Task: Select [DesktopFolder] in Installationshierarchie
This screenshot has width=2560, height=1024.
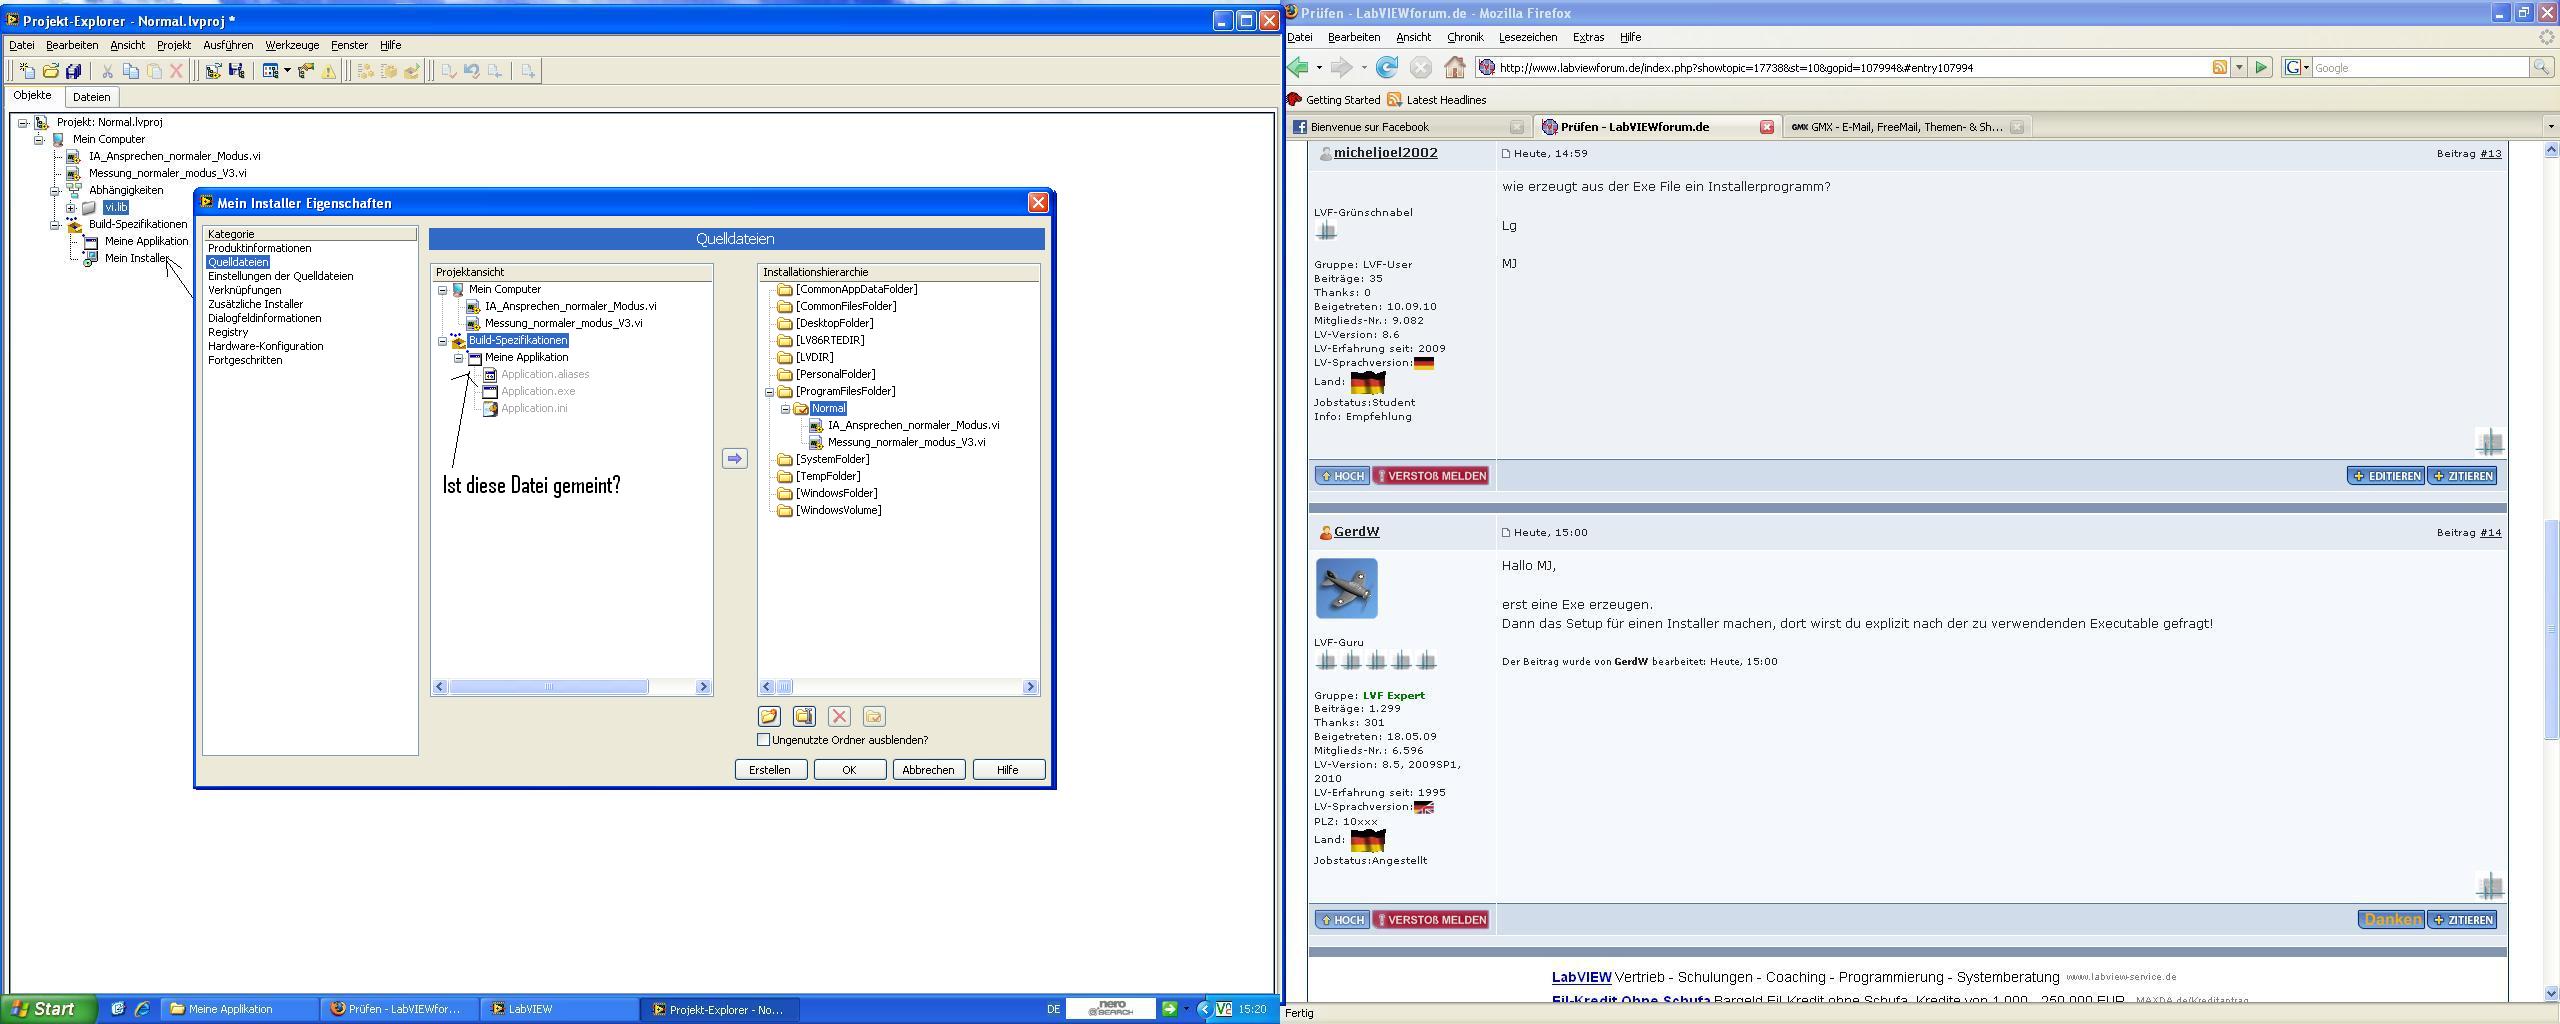Action: [834, 324]
